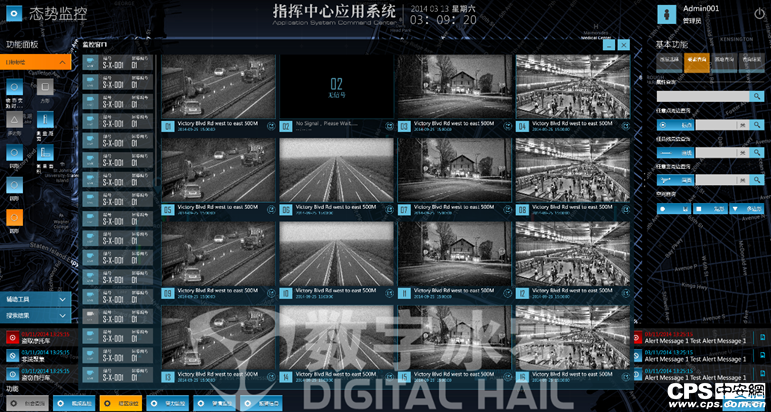Expand the 搜索结果 section
The width and height of the screenshot is (771, 412).
(36, 315)
